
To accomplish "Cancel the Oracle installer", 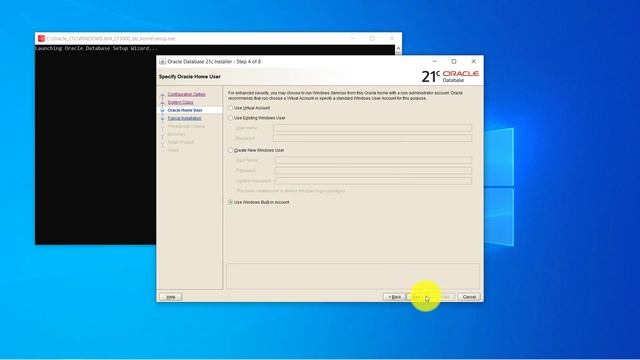I will [x=469, y=297].
